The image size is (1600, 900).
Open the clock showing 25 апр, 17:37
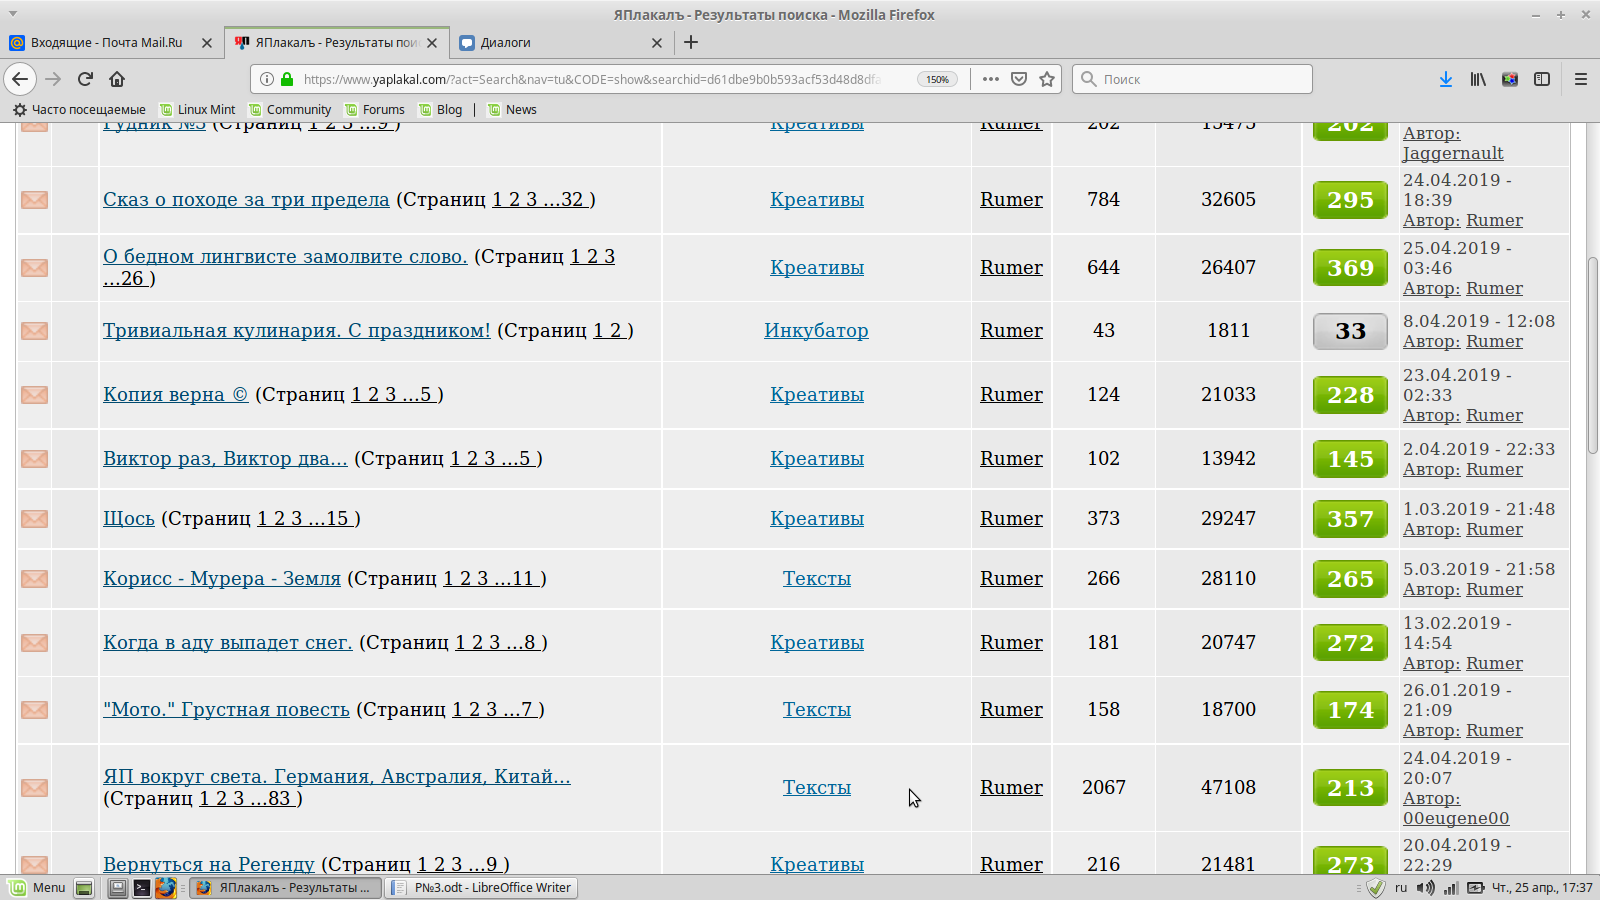click(1542, 888)
